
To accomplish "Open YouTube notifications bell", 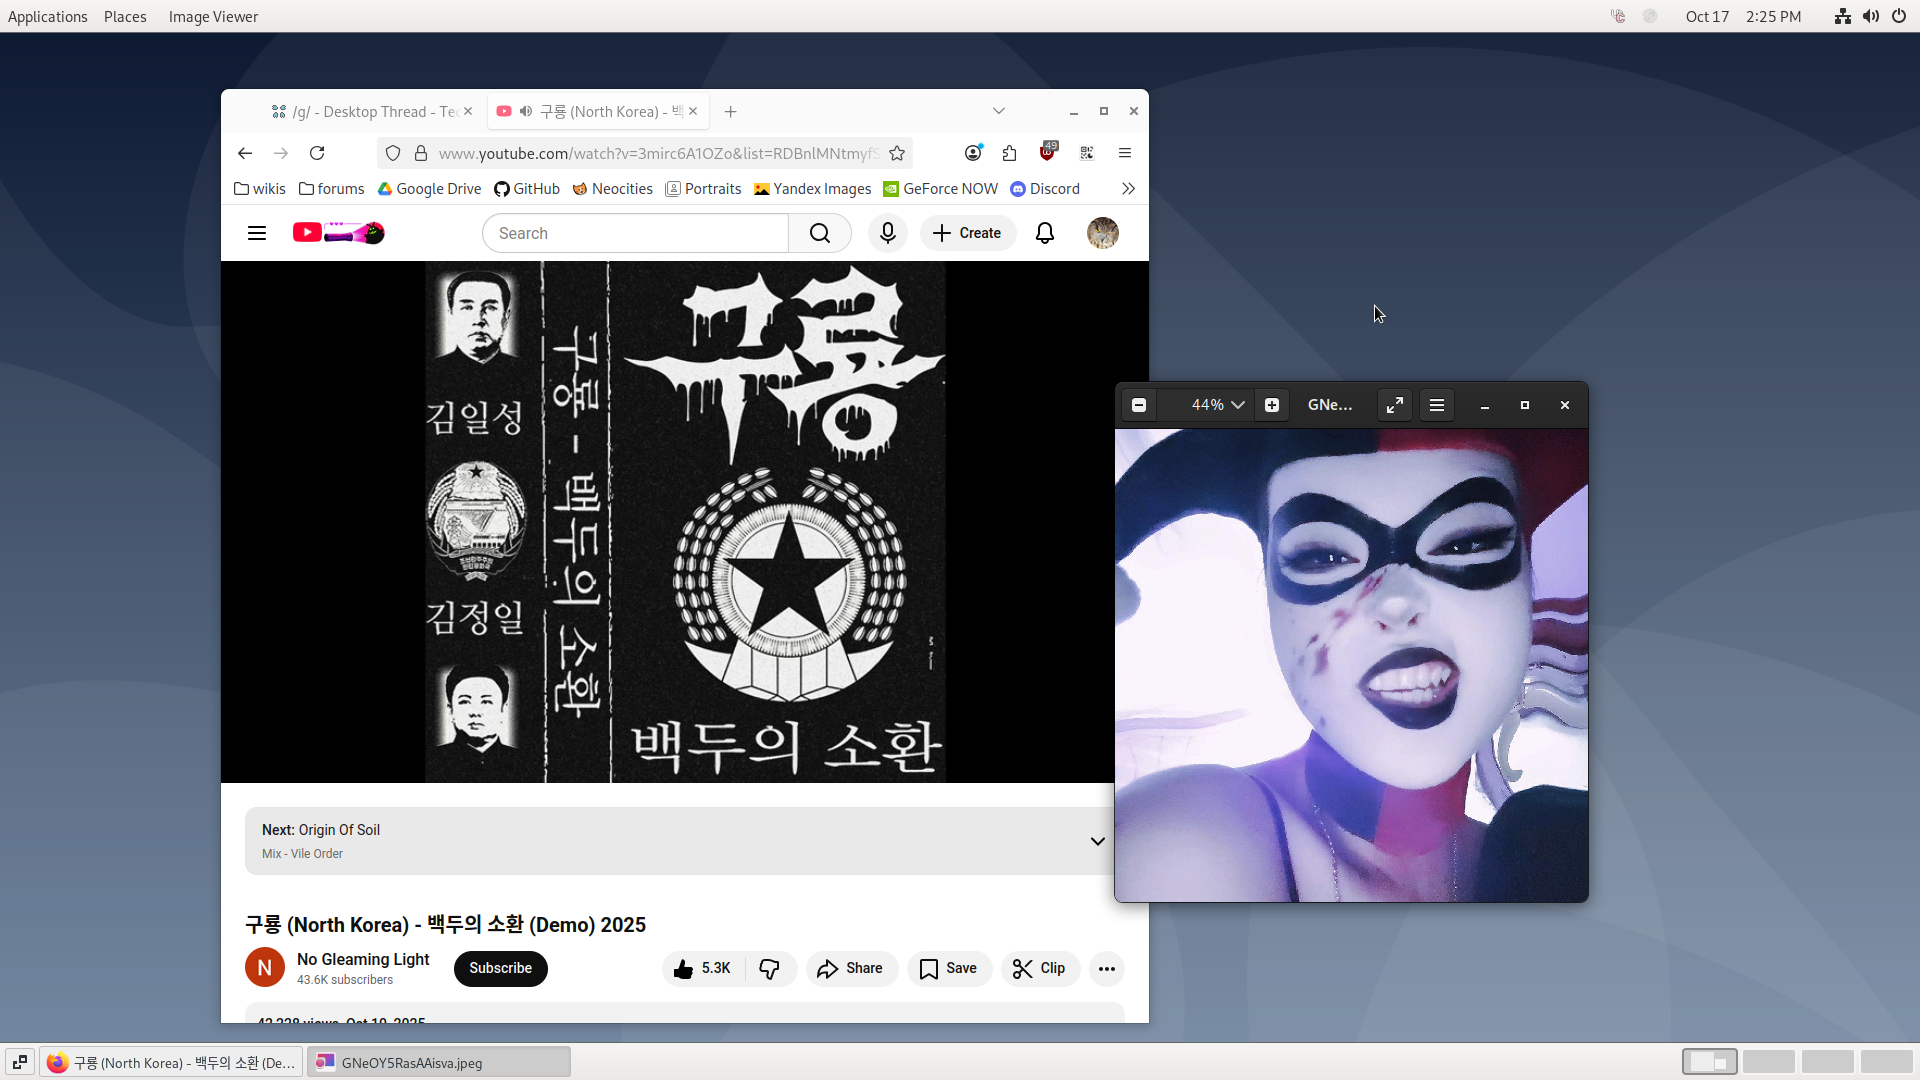I will (x=1044, y=233).
